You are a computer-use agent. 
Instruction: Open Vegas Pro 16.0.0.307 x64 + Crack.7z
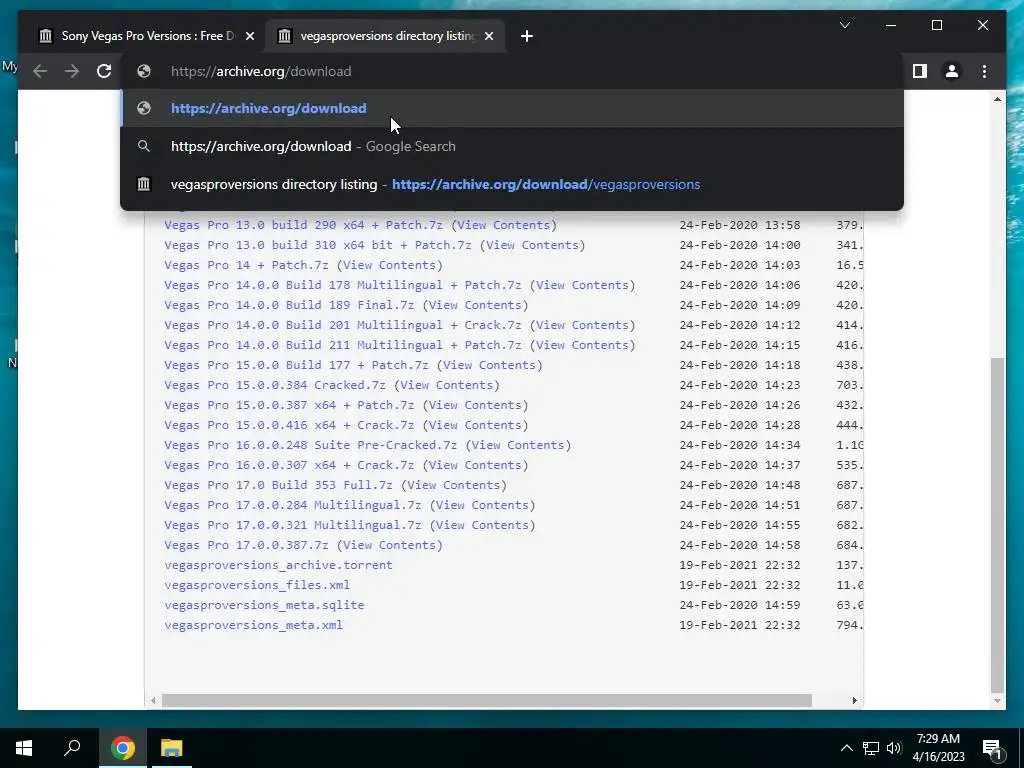[289, 465]
